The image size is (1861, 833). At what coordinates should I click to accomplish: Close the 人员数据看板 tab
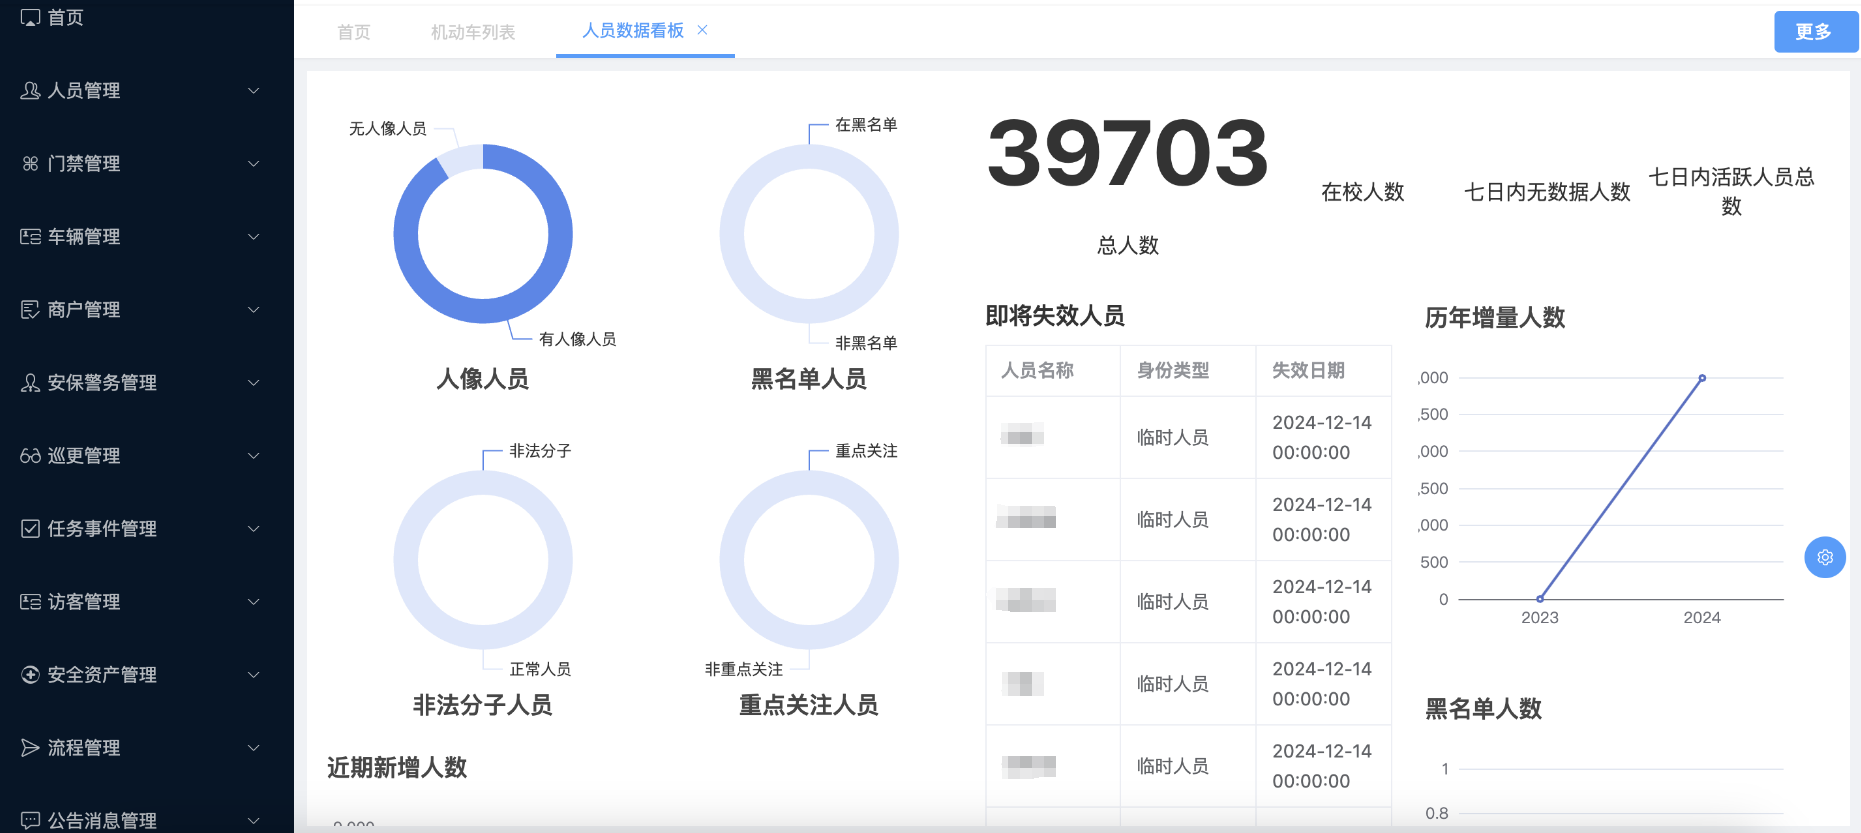tap(703, 30)
